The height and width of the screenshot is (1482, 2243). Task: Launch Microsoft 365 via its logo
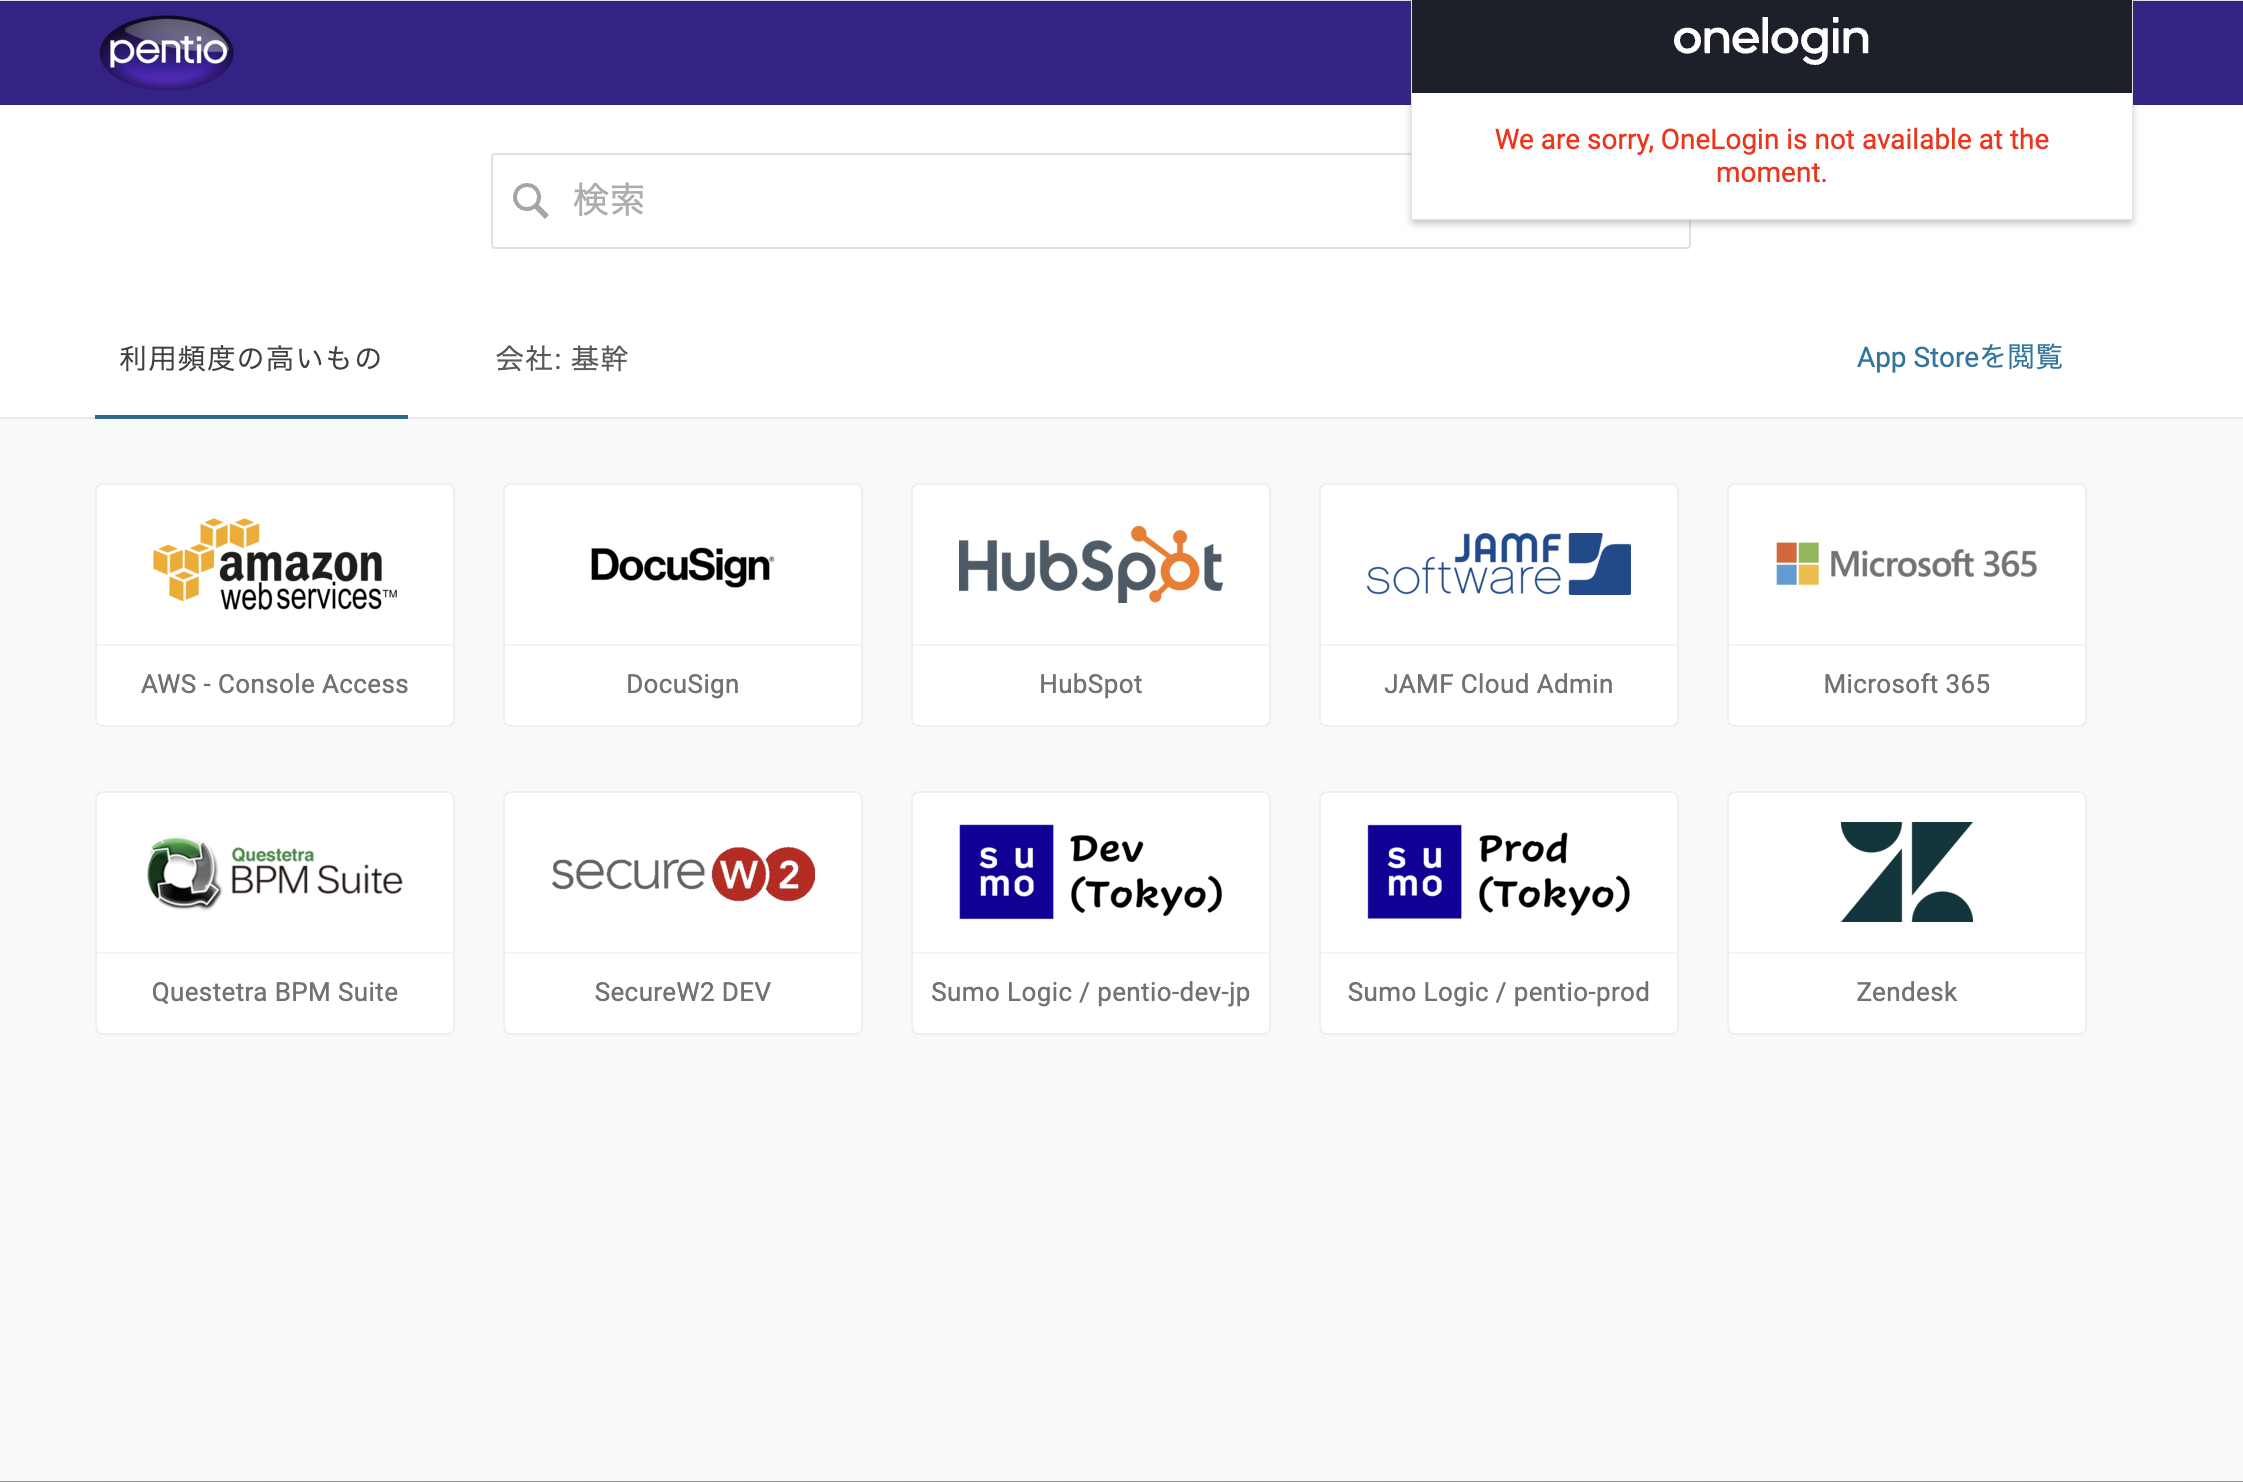point(1906,564)
